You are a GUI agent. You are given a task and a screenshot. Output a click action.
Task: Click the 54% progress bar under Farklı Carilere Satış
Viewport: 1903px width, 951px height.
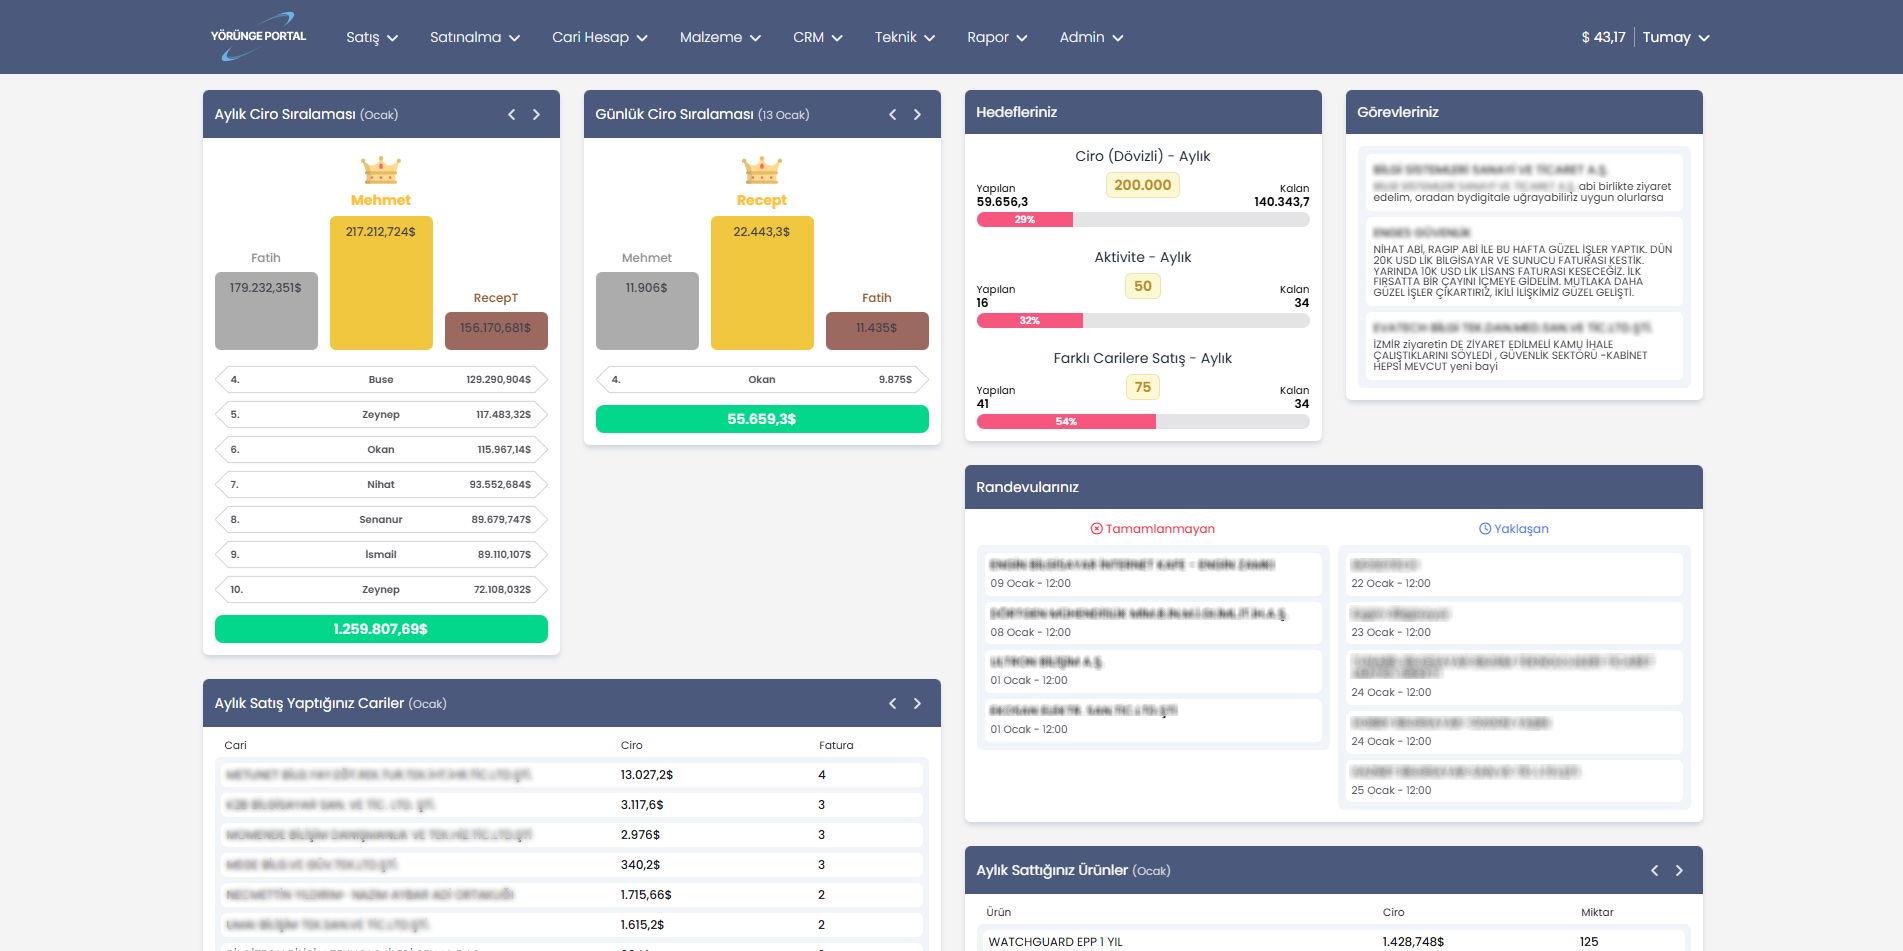[1065, 421]
